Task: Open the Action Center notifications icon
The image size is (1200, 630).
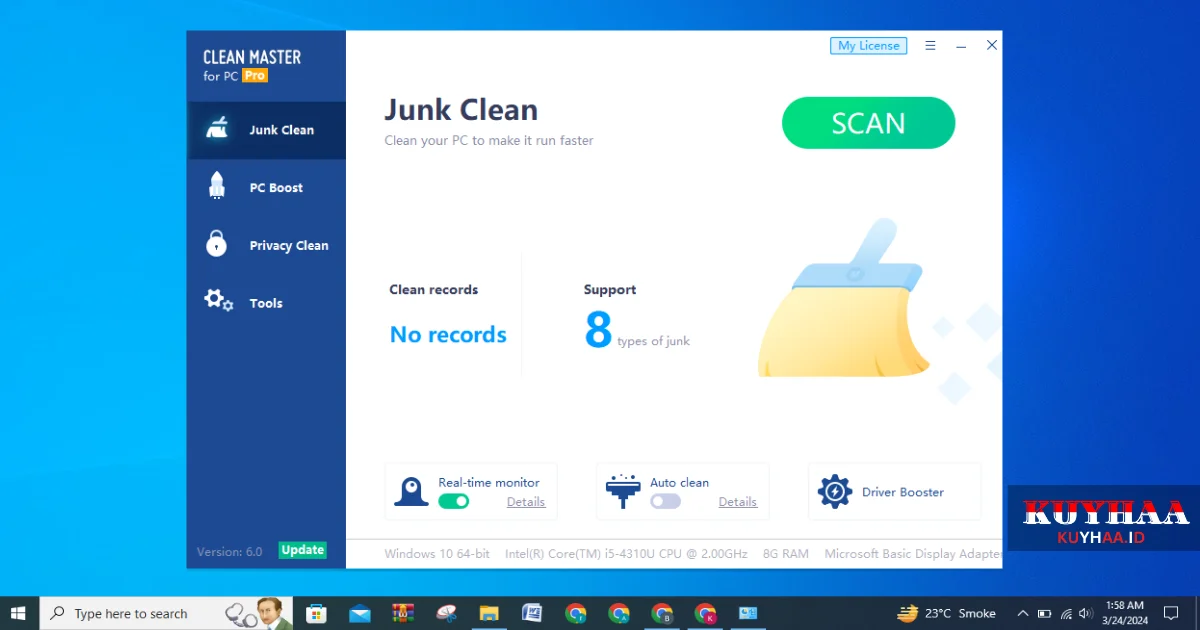Action: pyautogui.click(x=1171, y=613)
